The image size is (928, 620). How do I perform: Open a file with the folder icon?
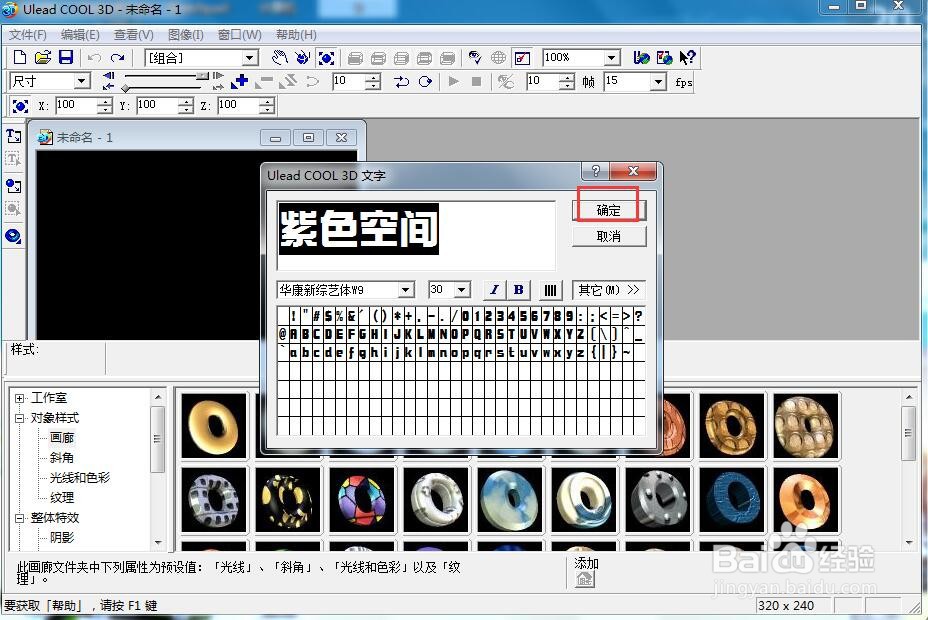click(43, 57)
